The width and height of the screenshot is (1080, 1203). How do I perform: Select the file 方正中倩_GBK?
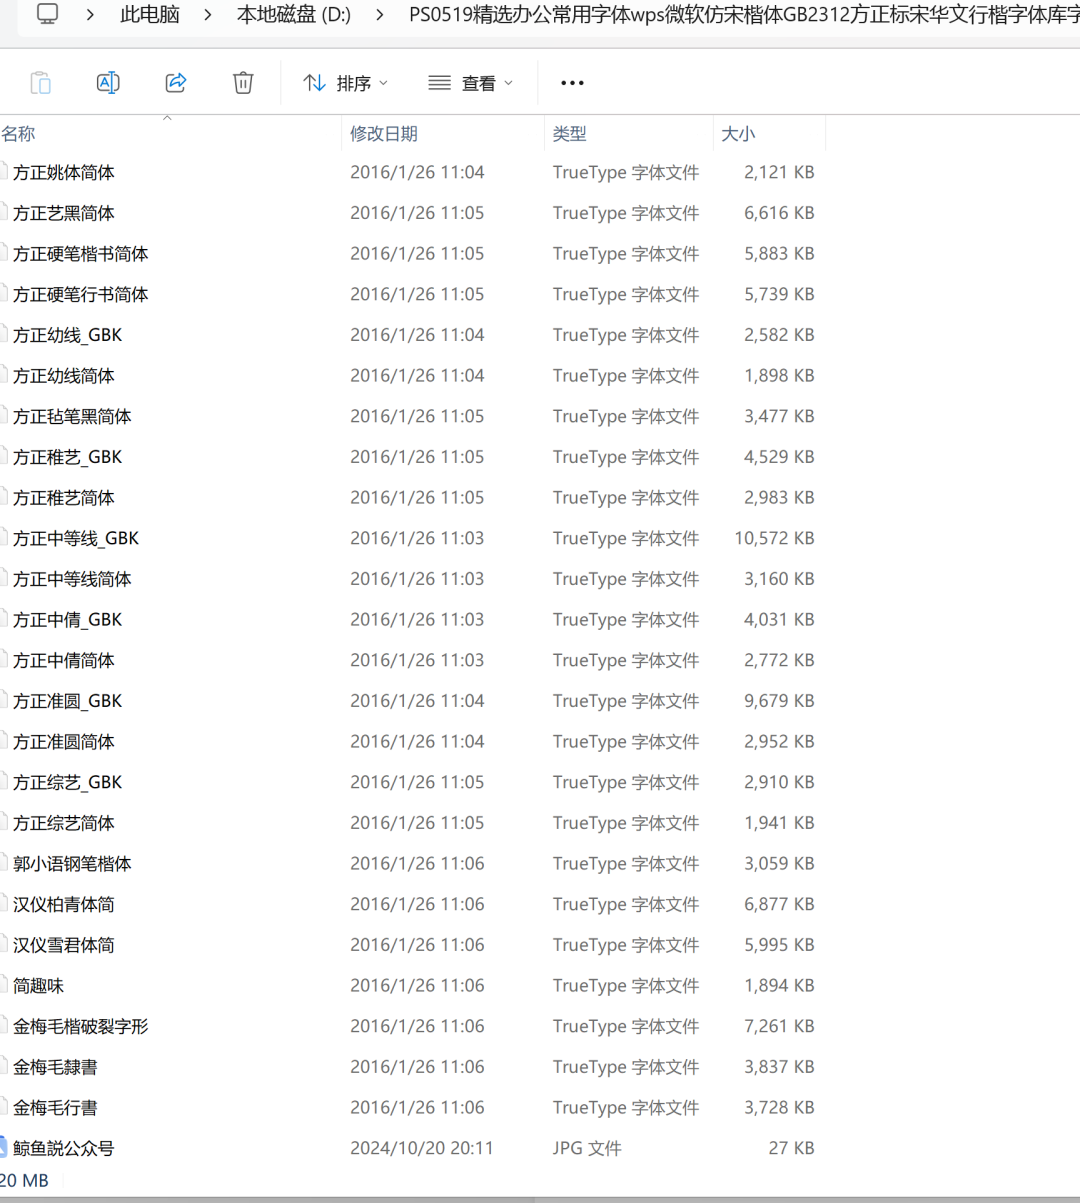68,620
